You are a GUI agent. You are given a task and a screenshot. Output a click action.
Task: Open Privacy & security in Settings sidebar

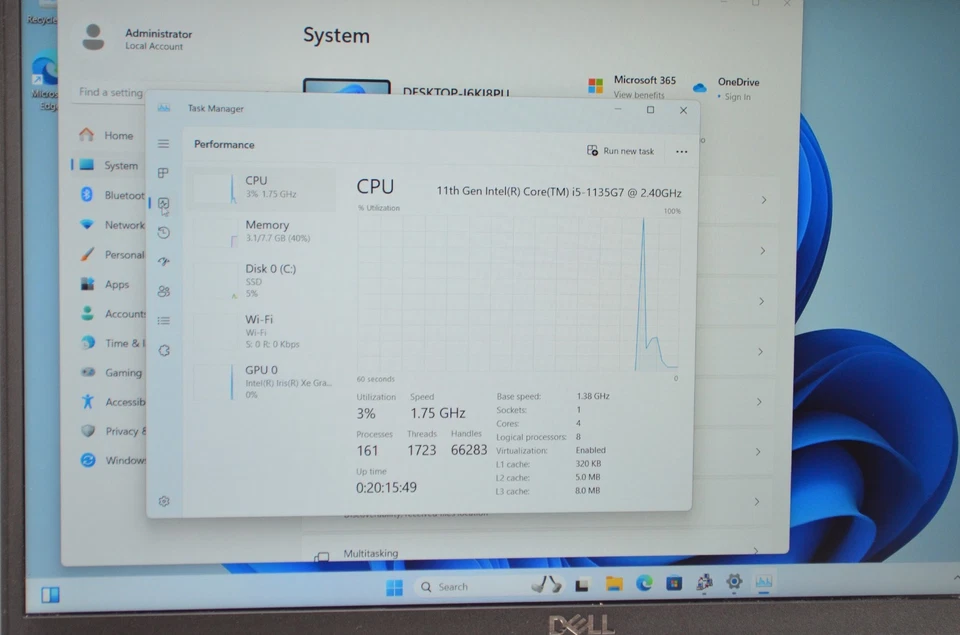point(111,431)
